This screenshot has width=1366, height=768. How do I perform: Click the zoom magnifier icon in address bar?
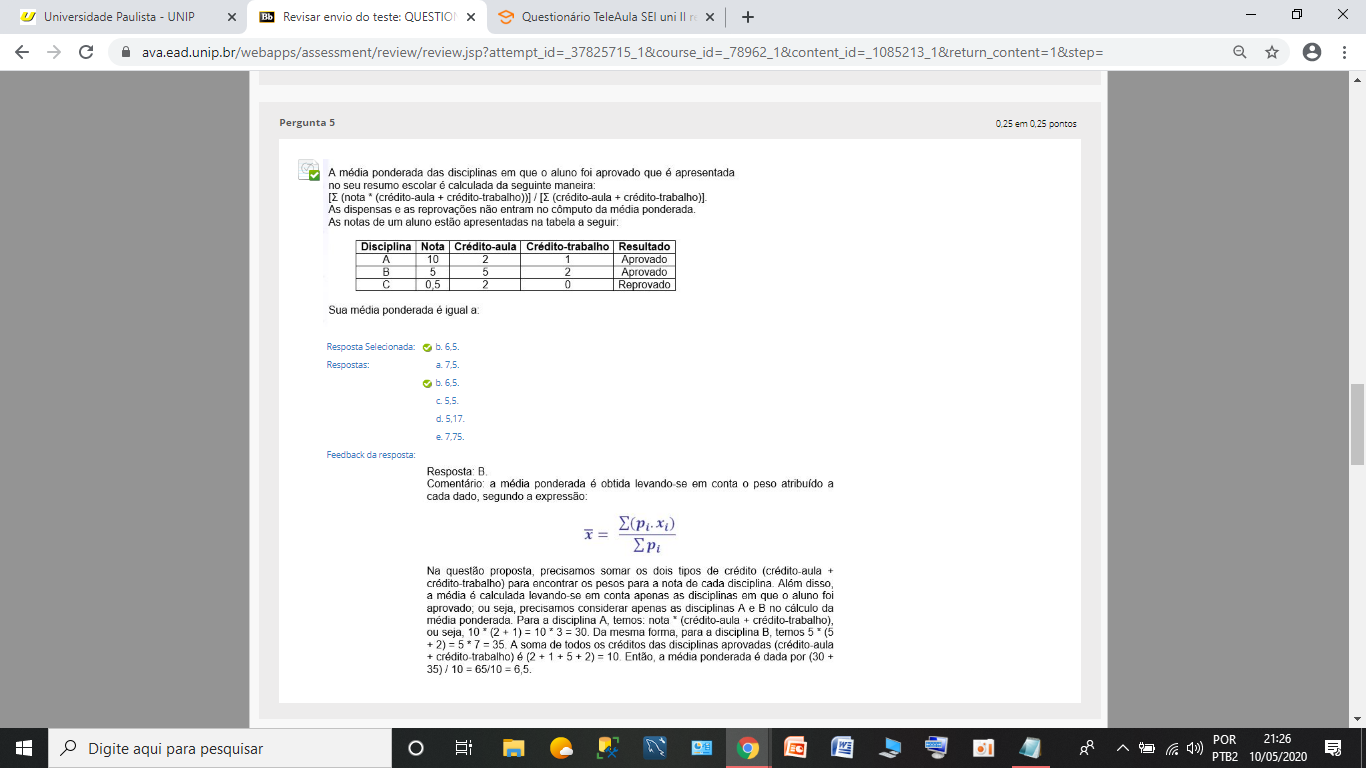(1240, 52)
